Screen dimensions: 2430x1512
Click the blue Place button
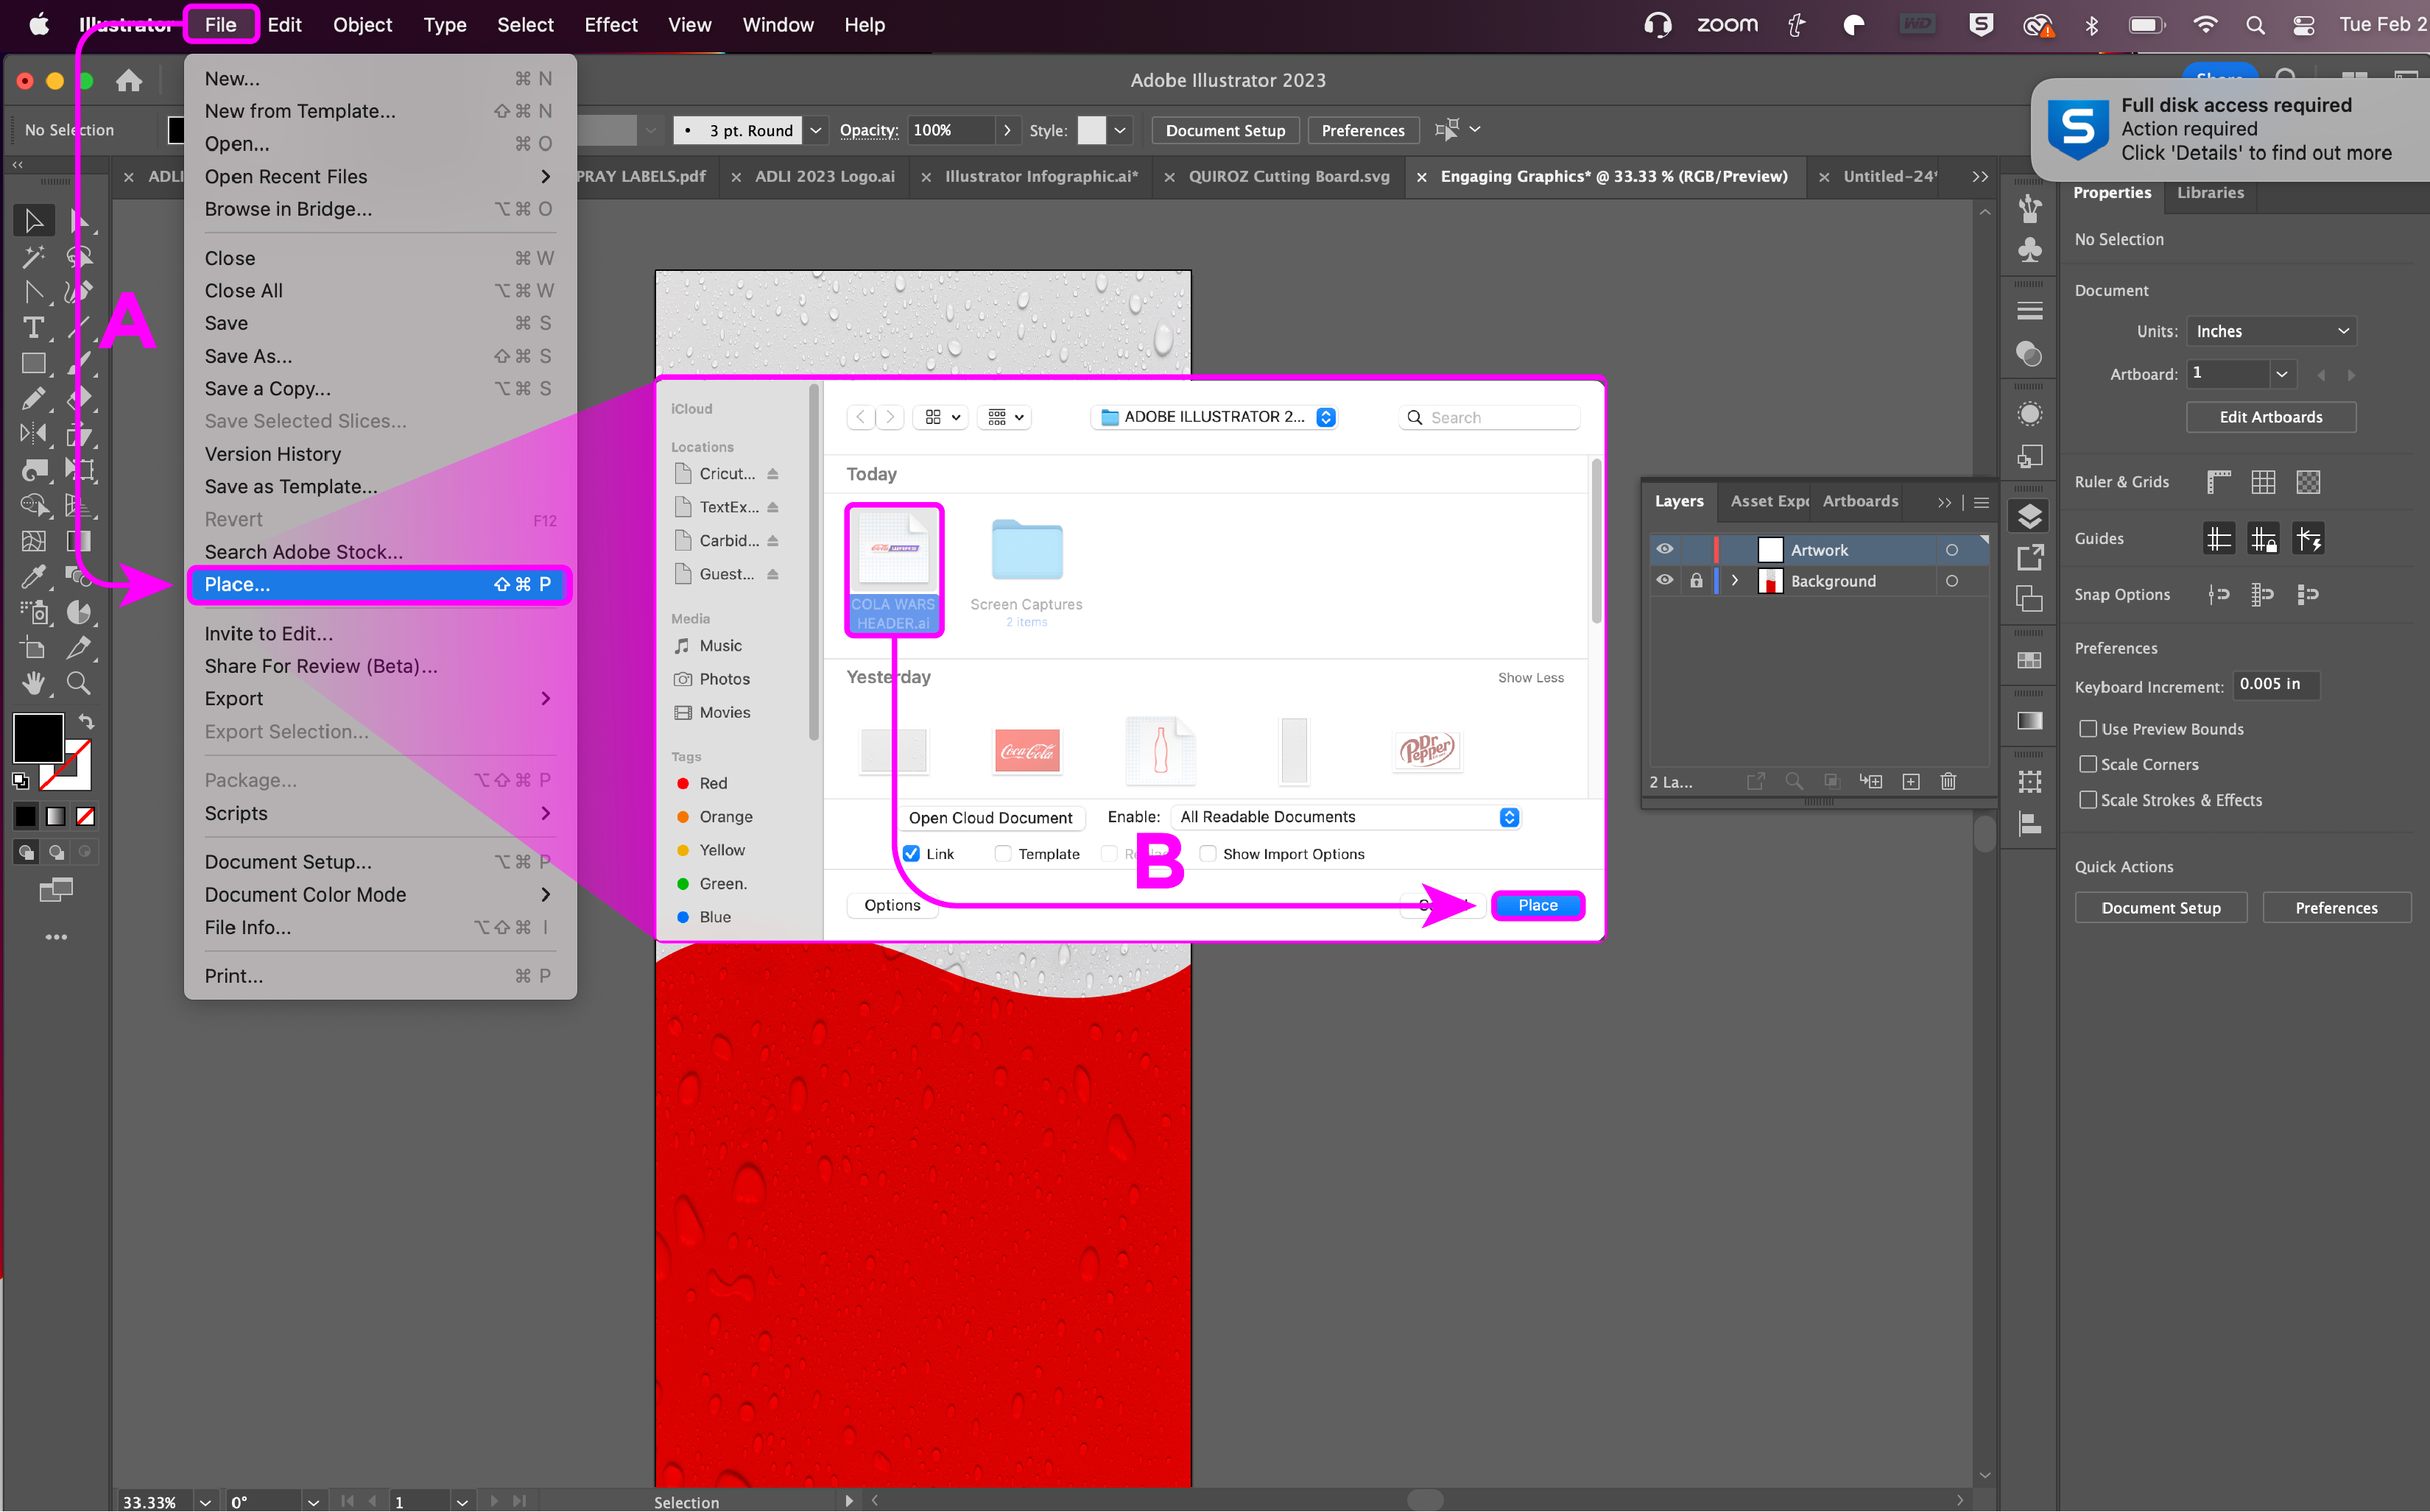coord(1537,904)
